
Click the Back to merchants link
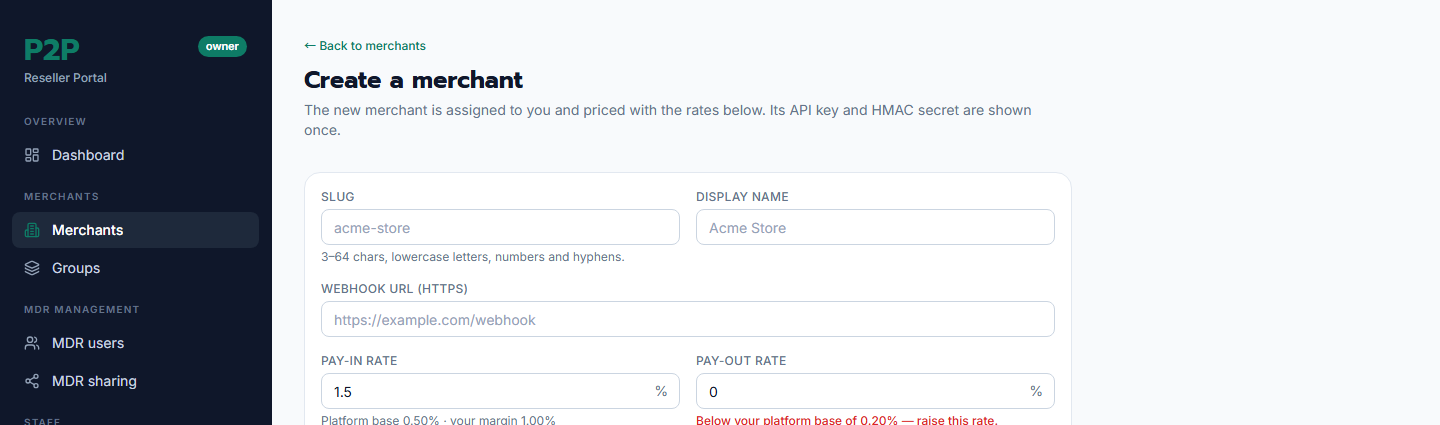coord(365,46)
